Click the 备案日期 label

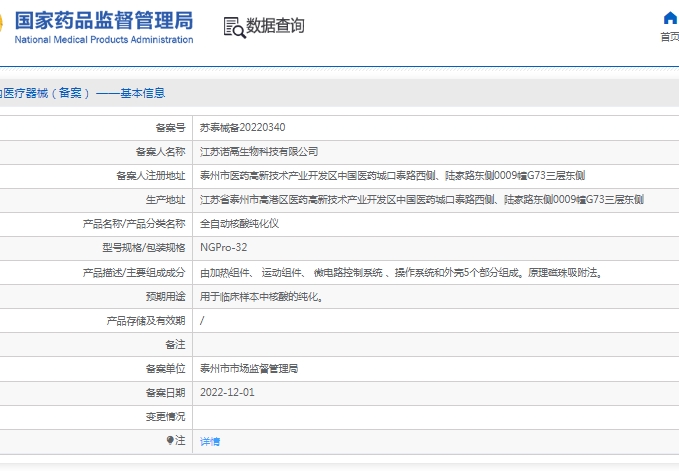(165, 393)
